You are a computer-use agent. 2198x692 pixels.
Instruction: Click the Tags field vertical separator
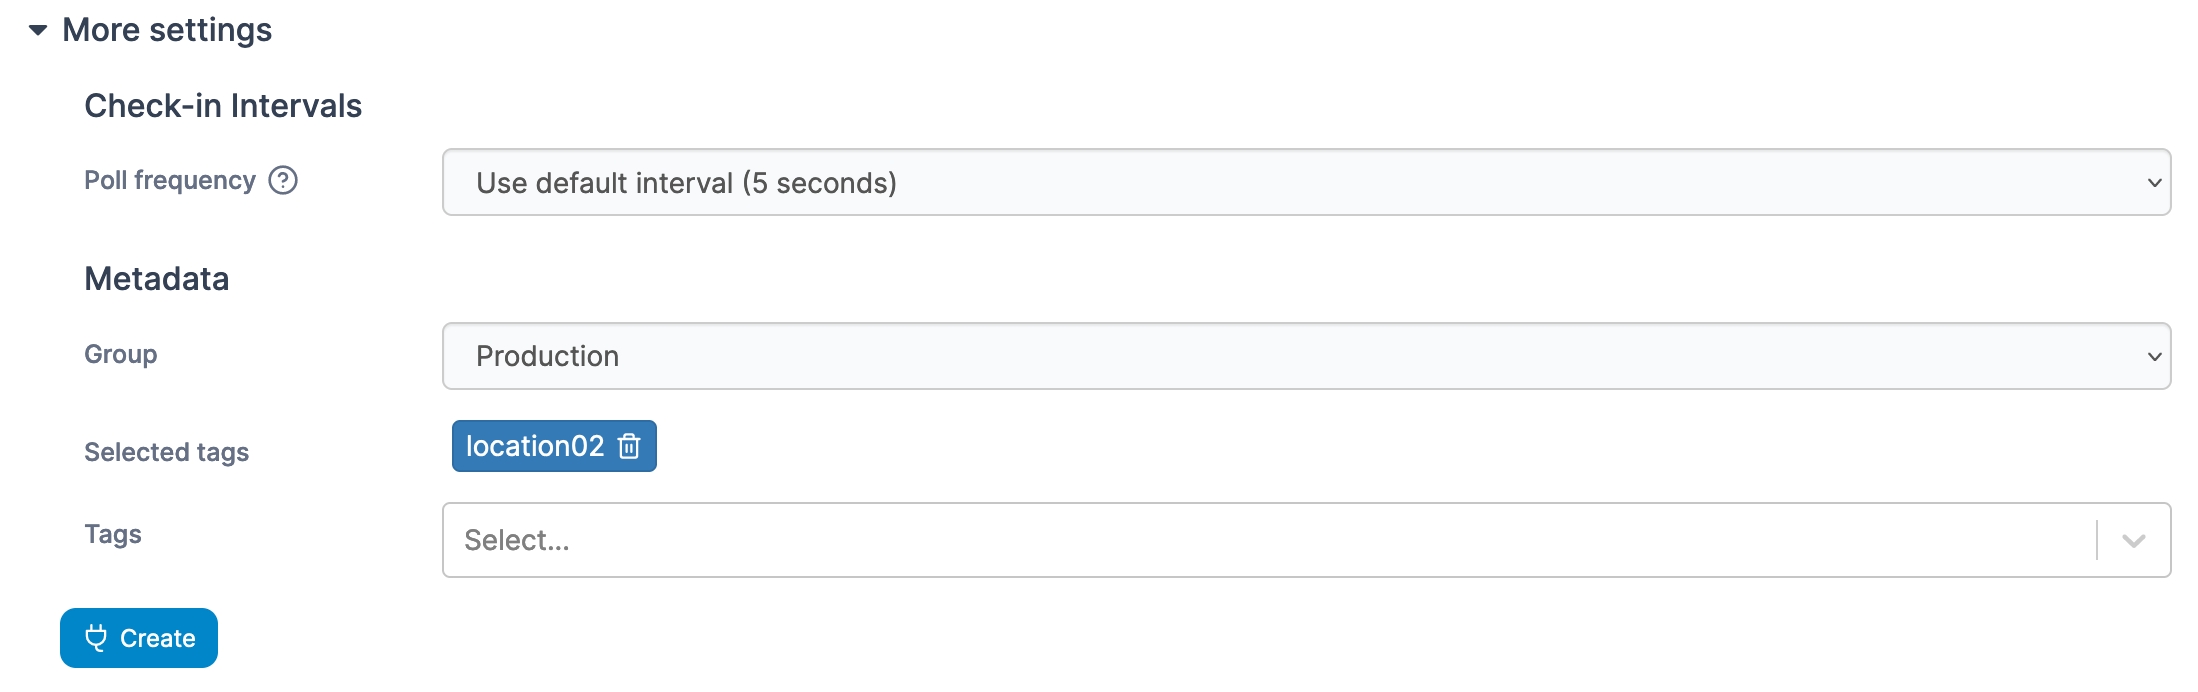point(2097,540)
